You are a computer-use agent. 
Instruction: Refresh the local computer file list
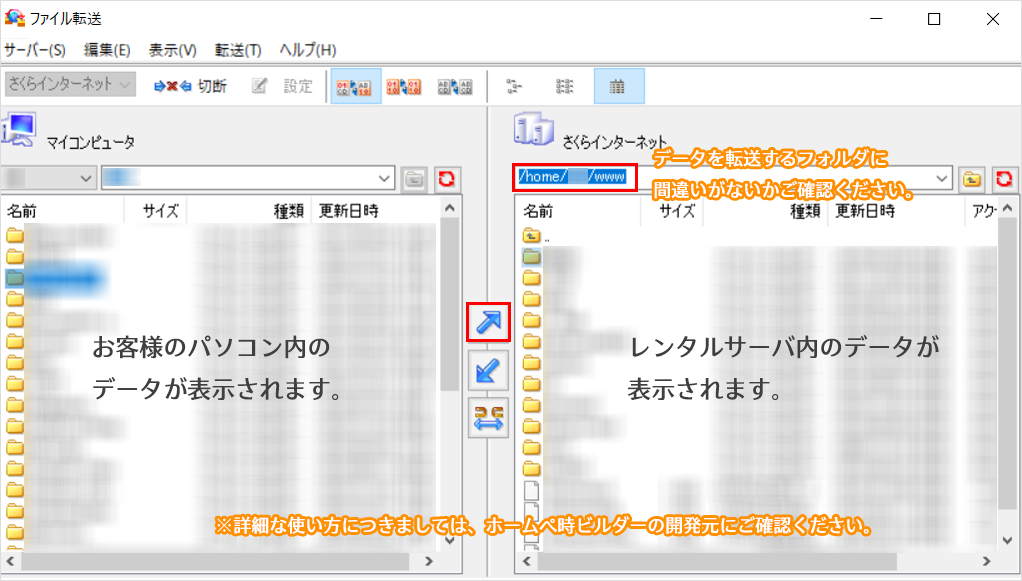[446, 178]
